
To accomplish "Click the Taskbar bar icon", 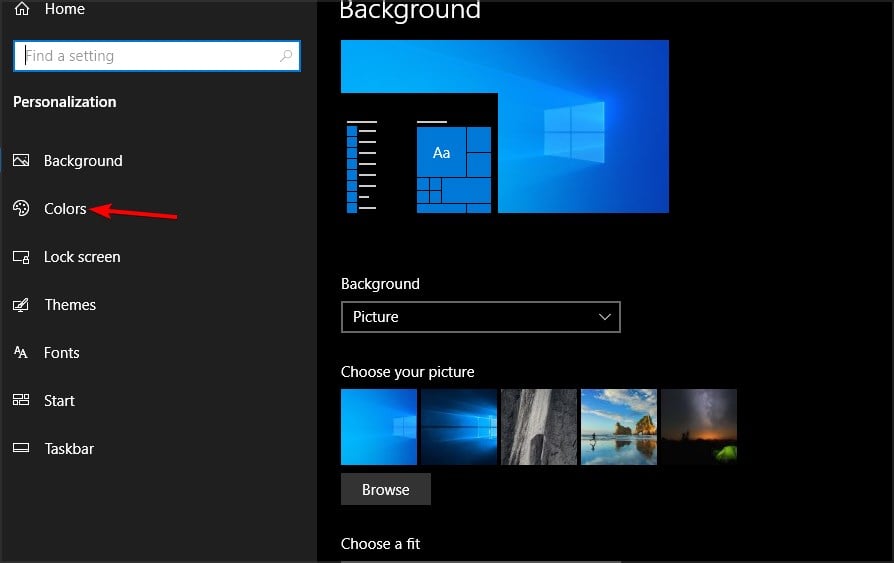I will pos(21,448).
